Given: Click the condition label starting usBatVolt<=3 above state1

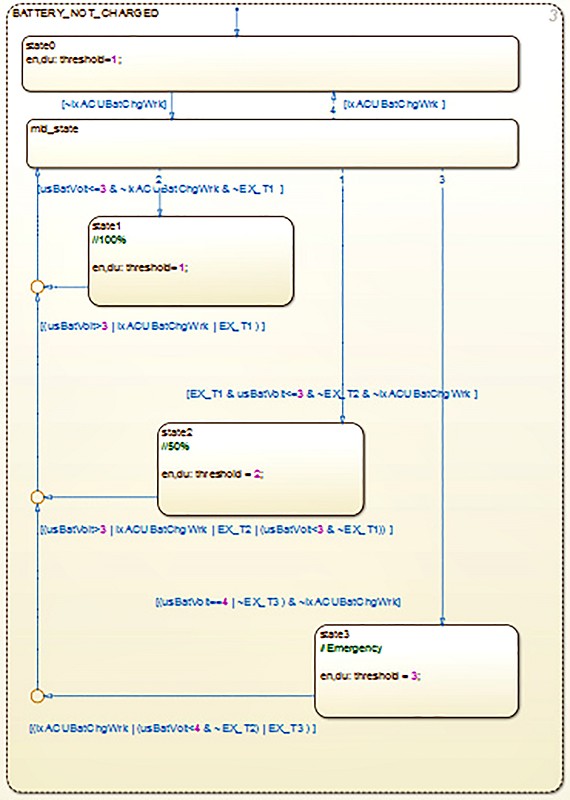Looking at the screenshot, I should pos(161,189).
